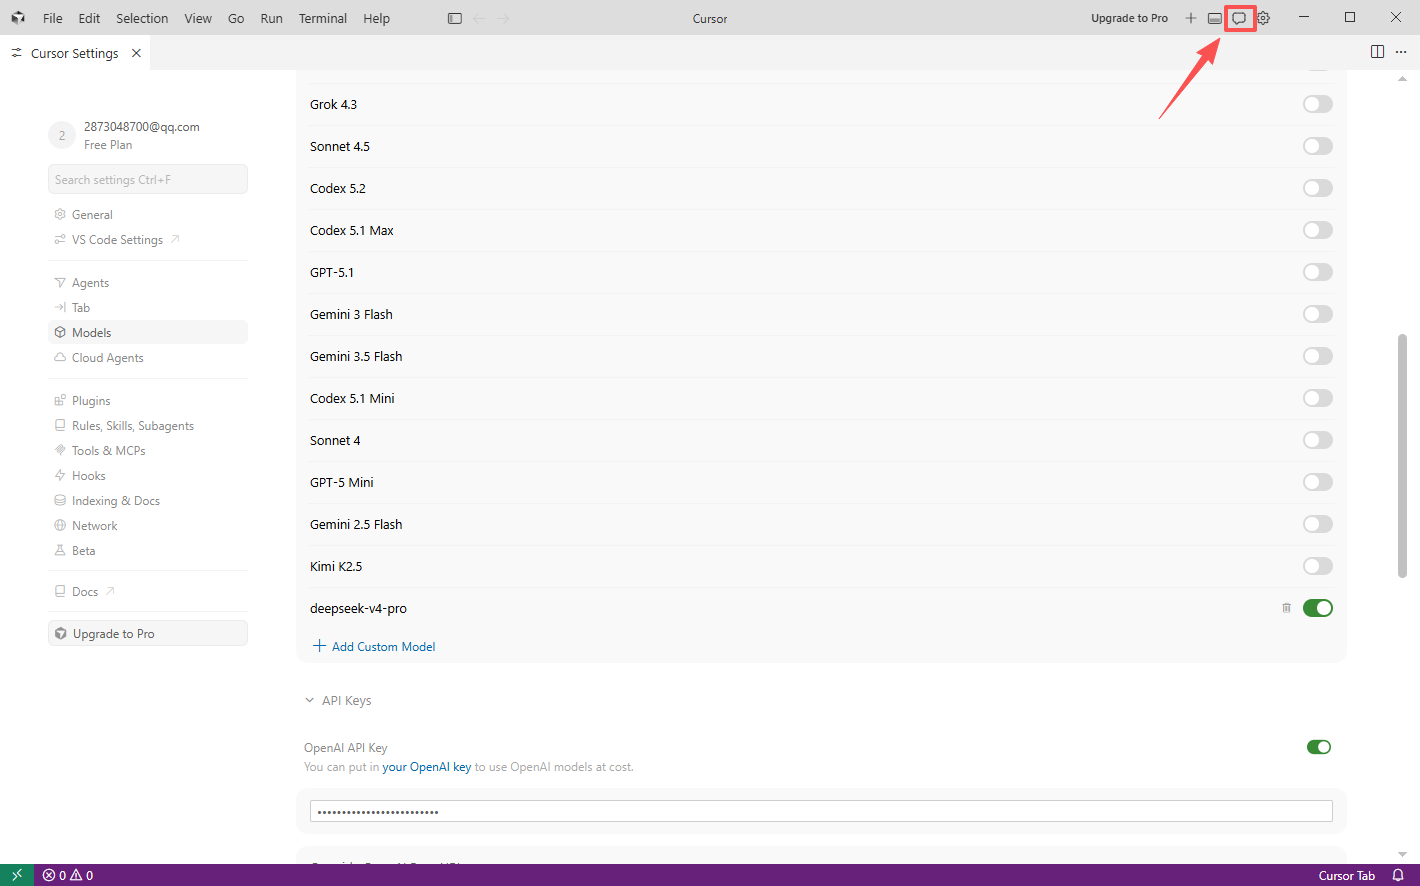
Task: Close the Cursor Settings tab
Action: (136, 53)
